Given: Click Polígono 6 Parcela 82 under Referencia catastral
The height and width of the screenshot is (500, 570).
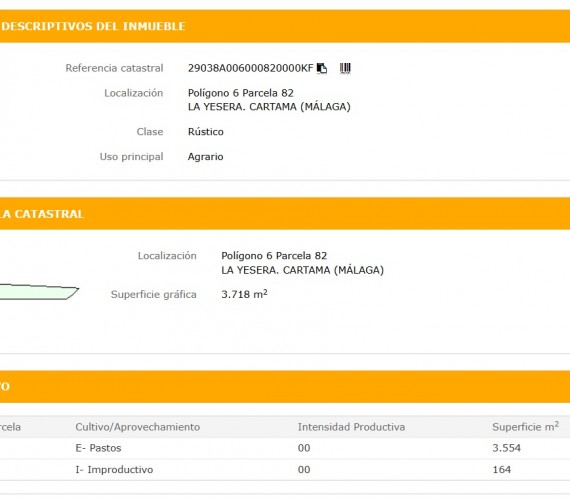Looking at the screenshot, I should 241,93.
